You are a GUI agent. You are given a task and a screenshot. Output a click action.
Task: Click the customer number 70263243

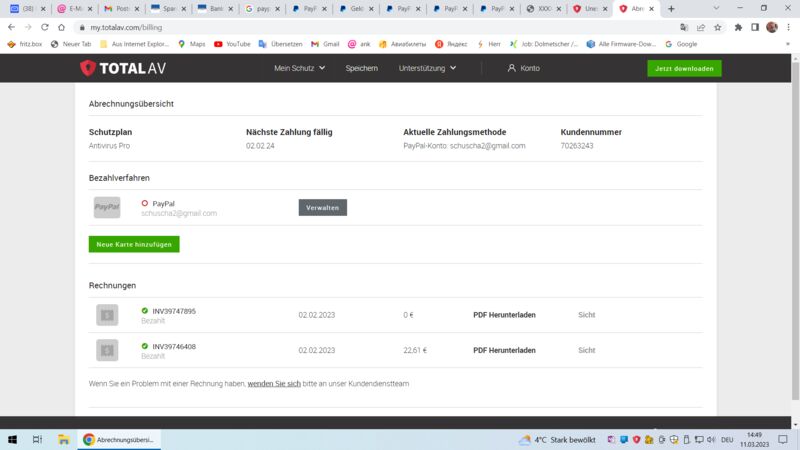(x=577, y=145)
